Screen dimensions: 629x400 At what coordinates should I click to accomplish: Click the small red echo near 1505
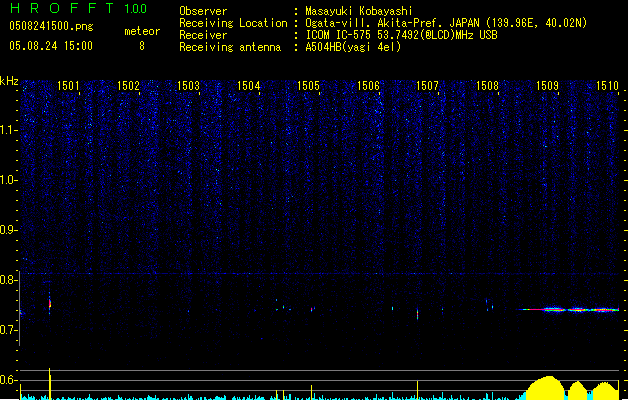tap(312, 309)
